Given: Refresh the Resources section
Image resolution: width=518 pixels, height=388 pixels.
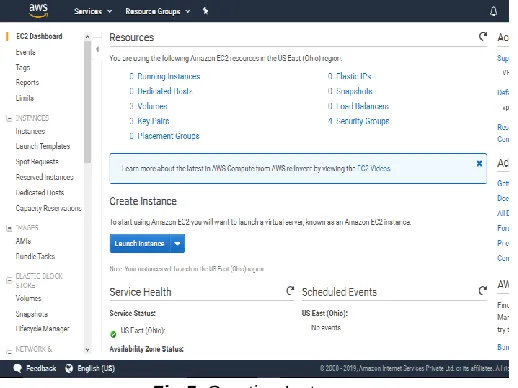Looking at the screenshot, I should point(483,36).
